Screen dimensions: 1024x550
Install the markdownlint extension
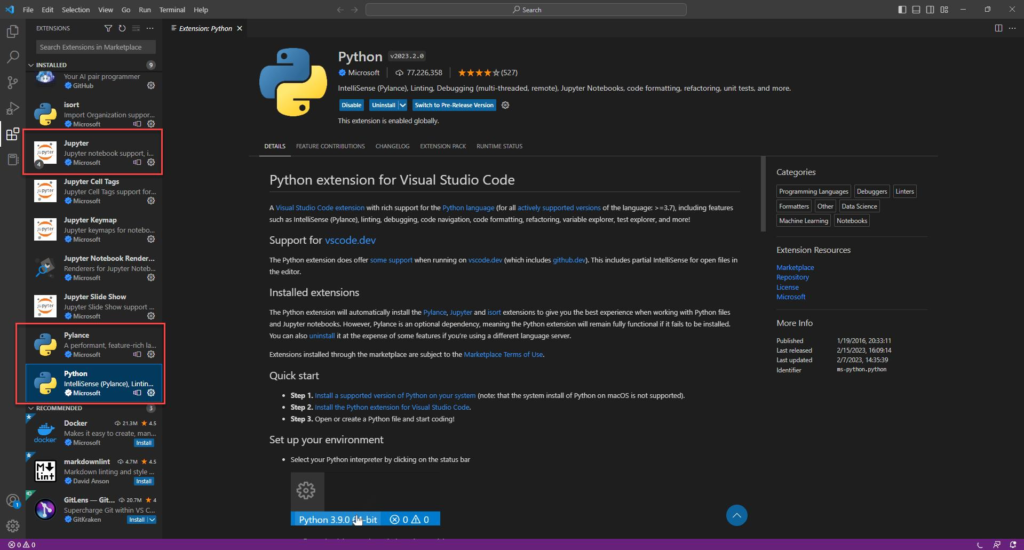[x=144, y=481]
